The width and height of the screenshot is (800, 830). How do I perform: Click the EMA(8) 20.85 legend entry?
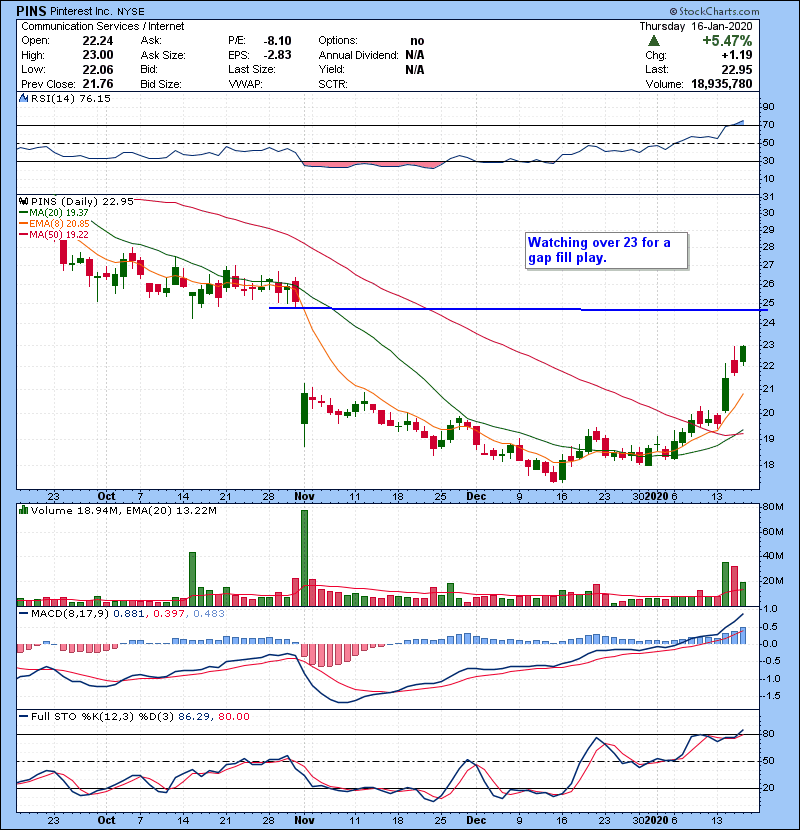pos(55,223)
